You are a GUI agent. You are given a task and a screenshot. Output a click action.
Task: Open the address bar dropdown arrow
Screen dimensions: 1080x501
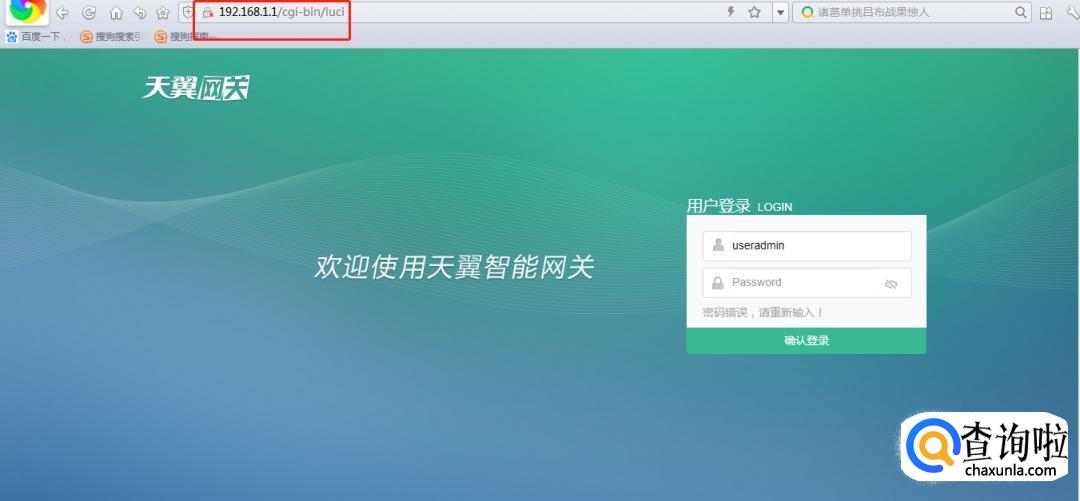coord(780,12)
